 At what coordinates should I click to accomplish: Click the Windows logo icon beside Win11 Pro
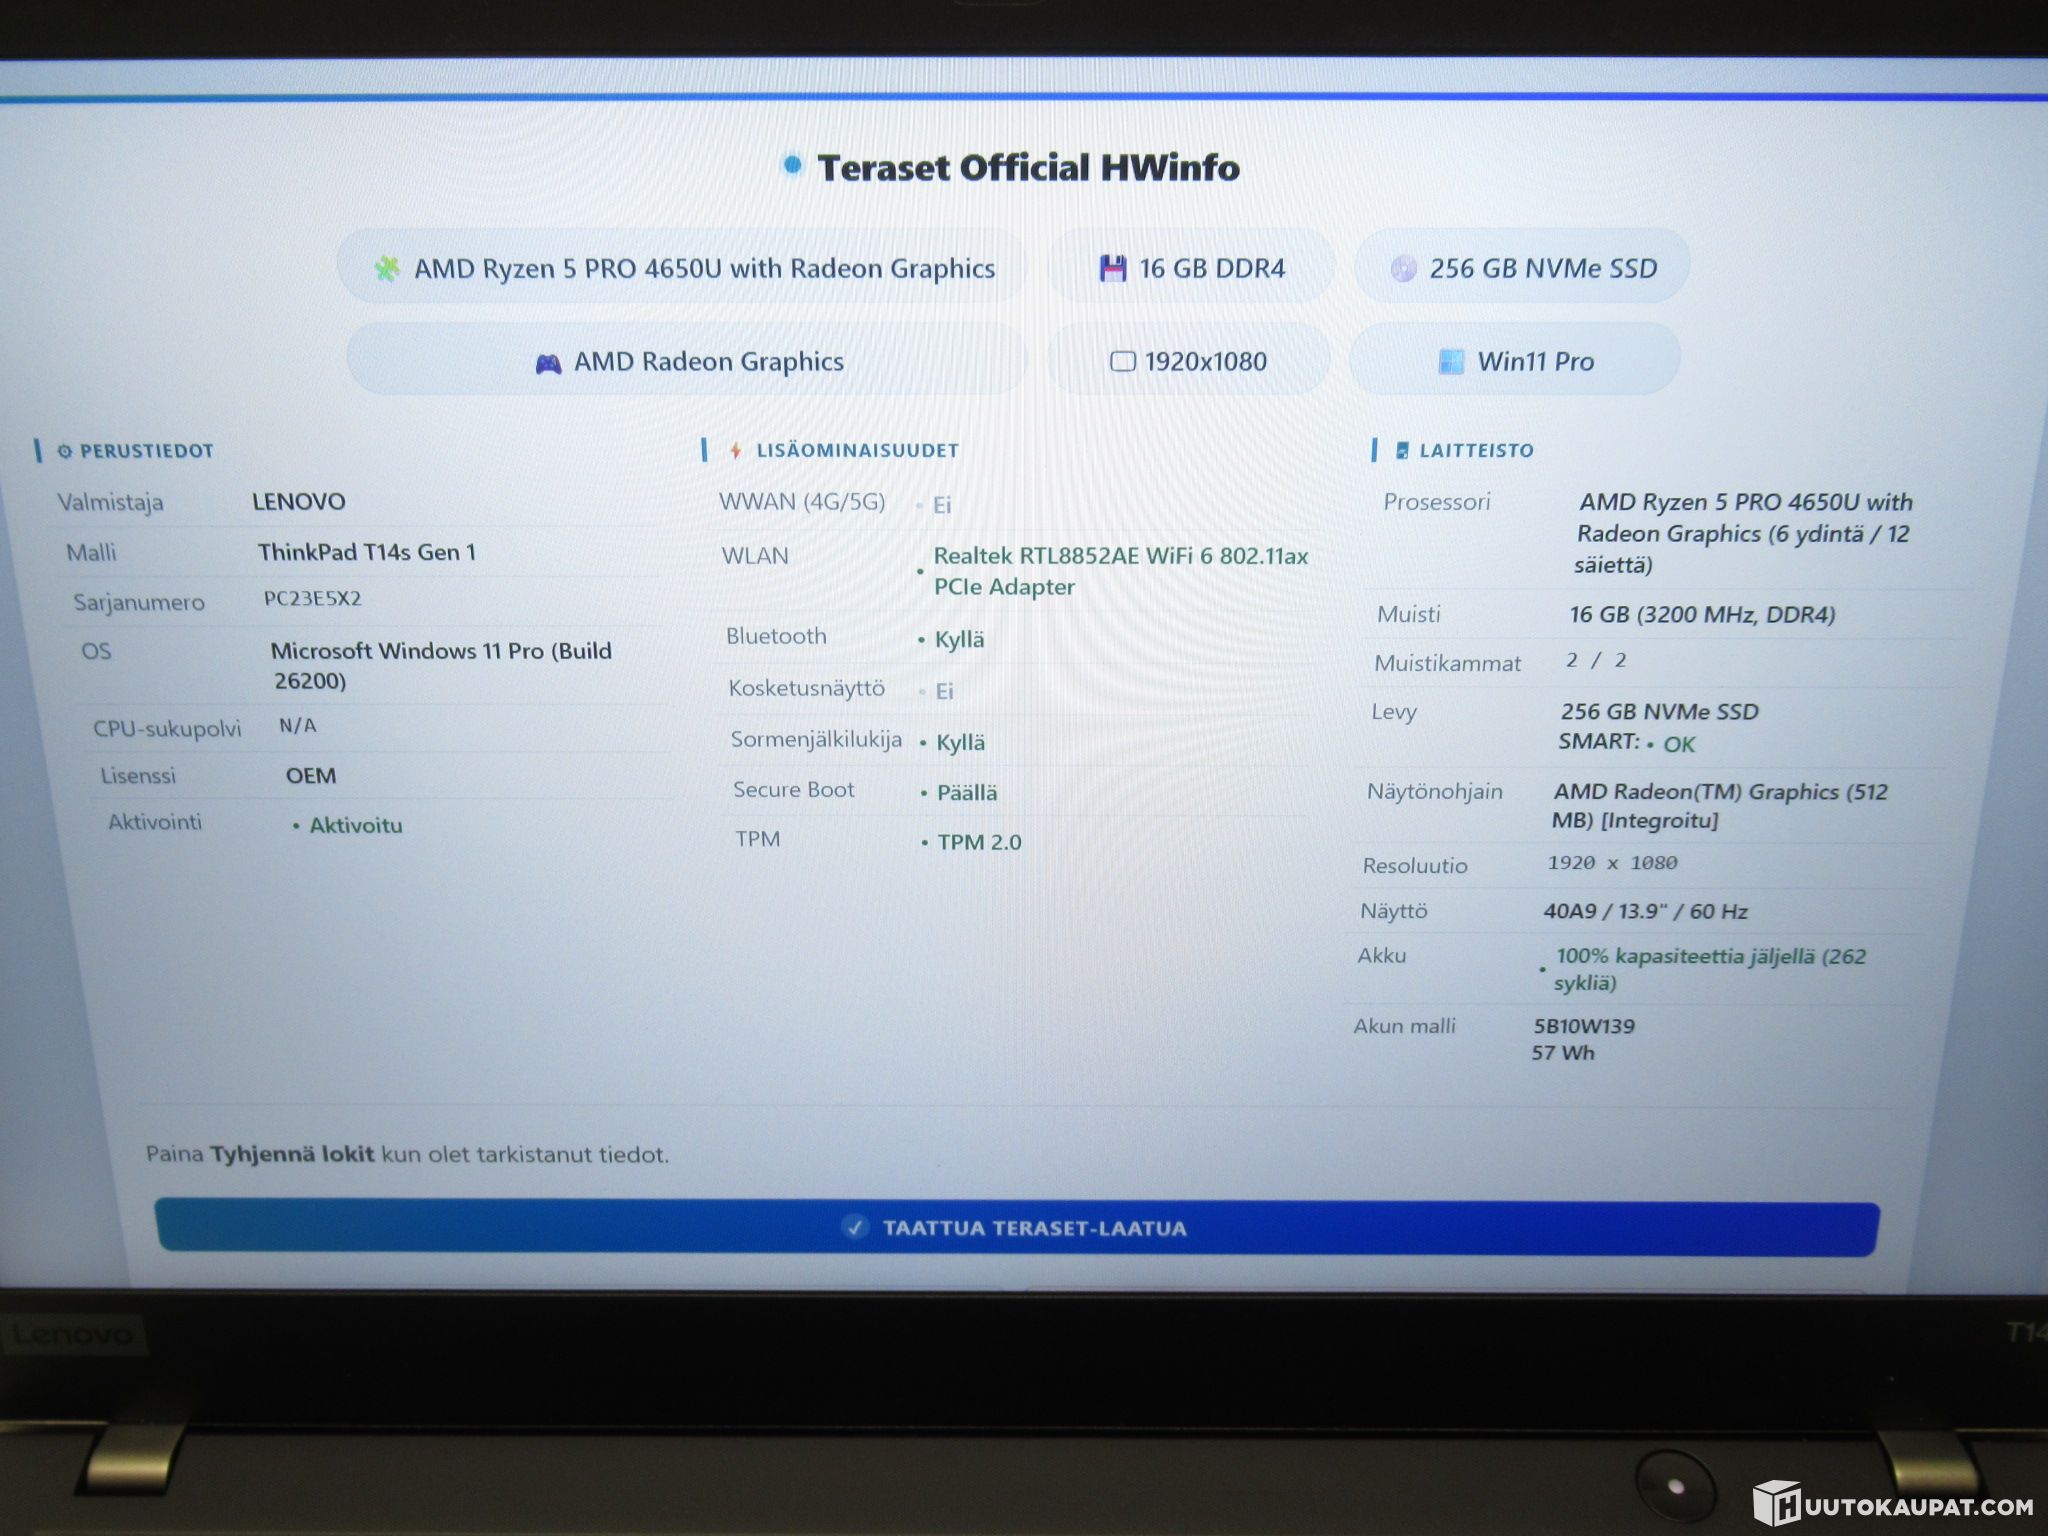pyautogui.click(x=1451, y=361)
